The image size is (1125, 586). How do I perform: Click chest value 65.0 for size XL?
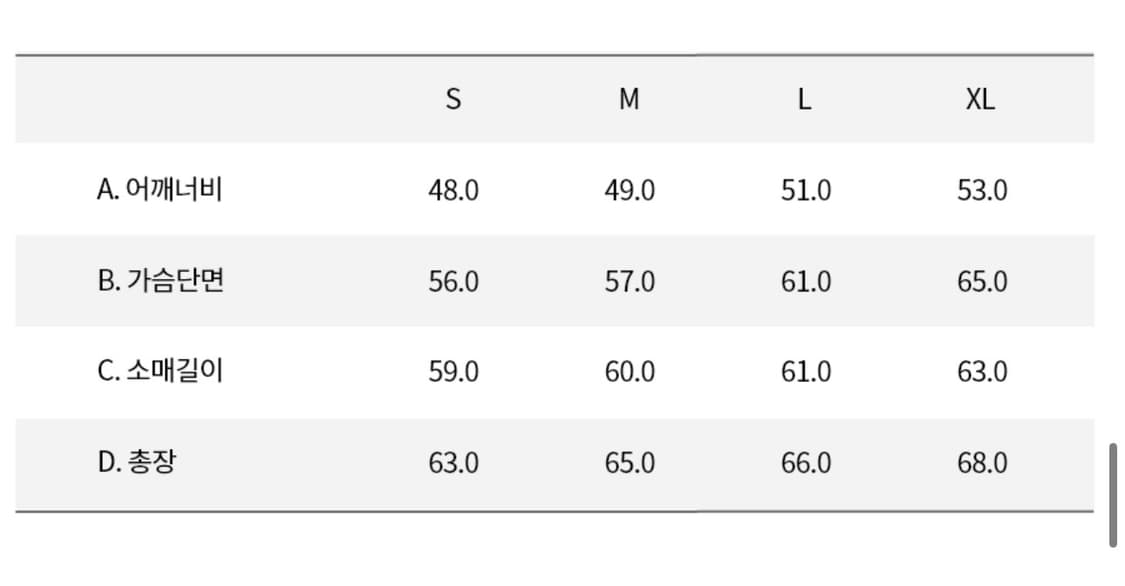tap(982, 281)
